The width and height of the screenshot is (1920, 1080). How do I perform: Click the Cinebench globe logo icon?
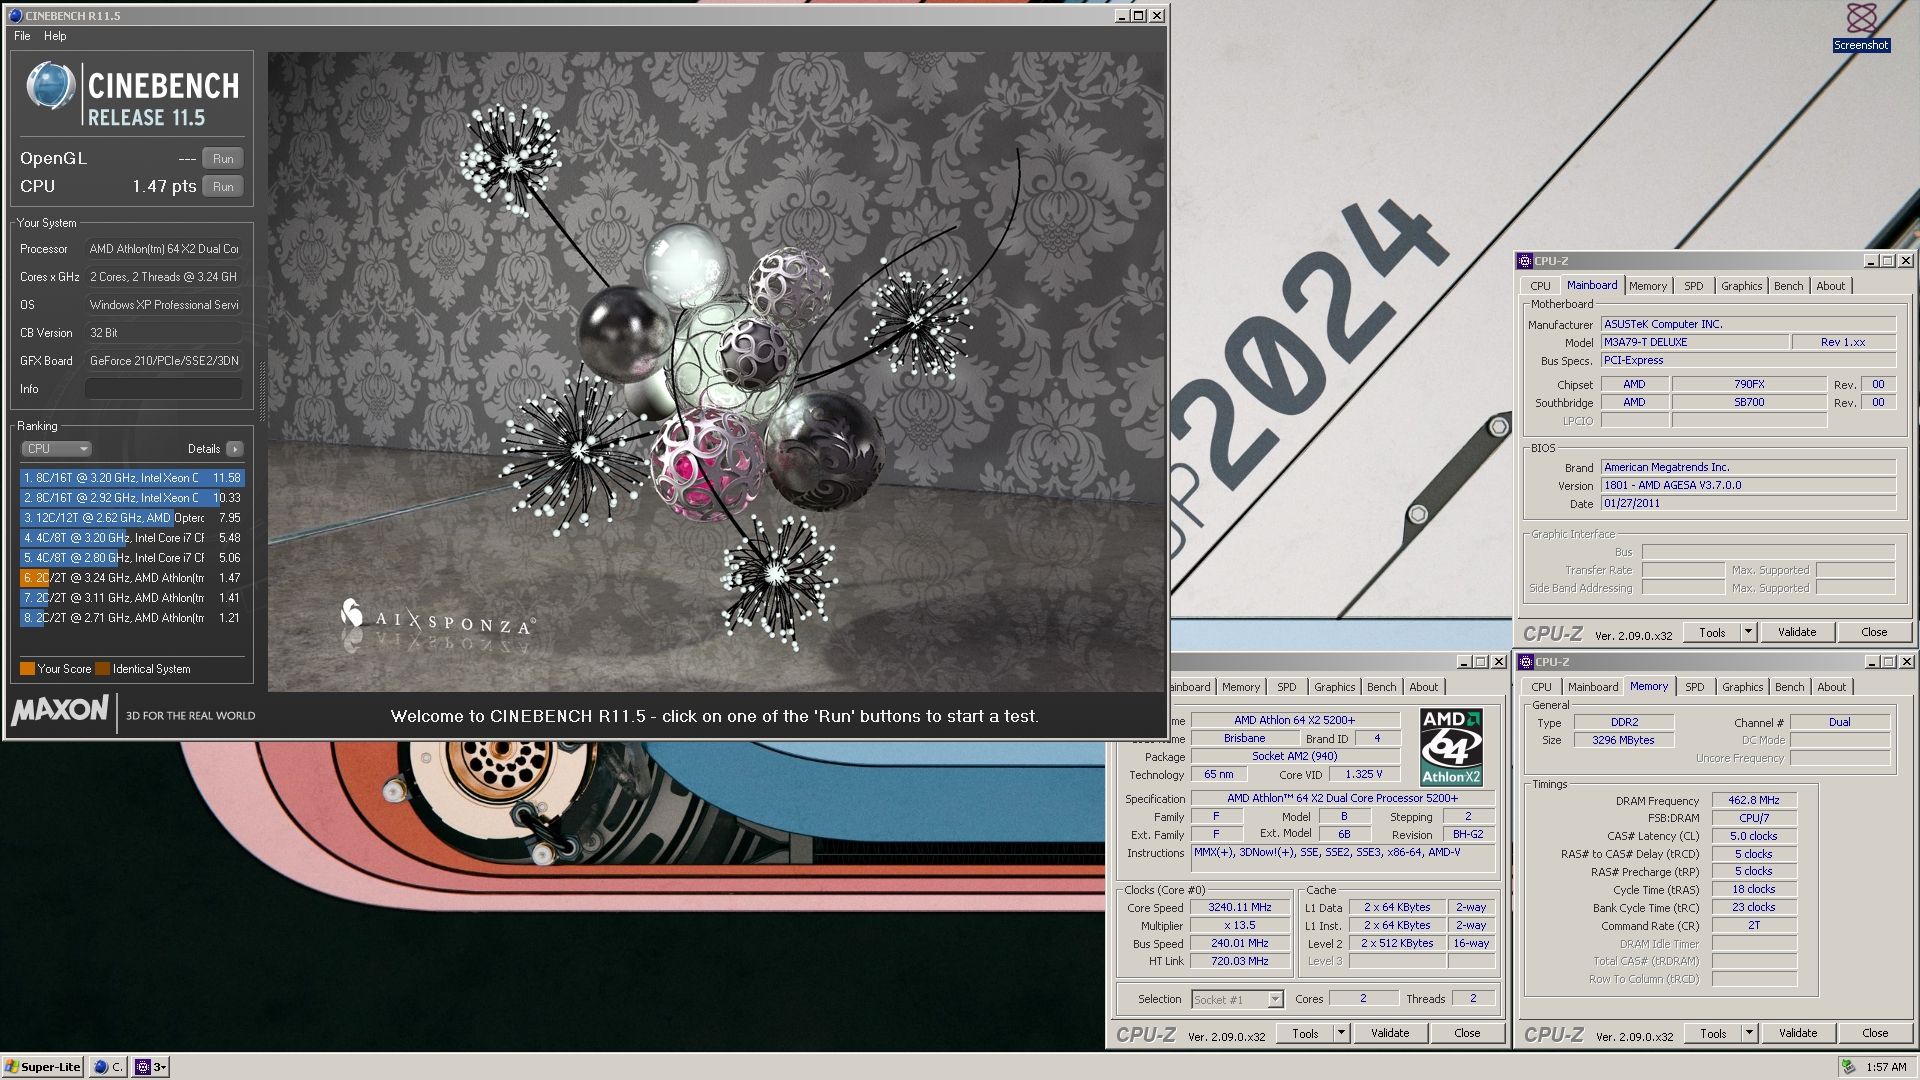[x=50, y=85]
